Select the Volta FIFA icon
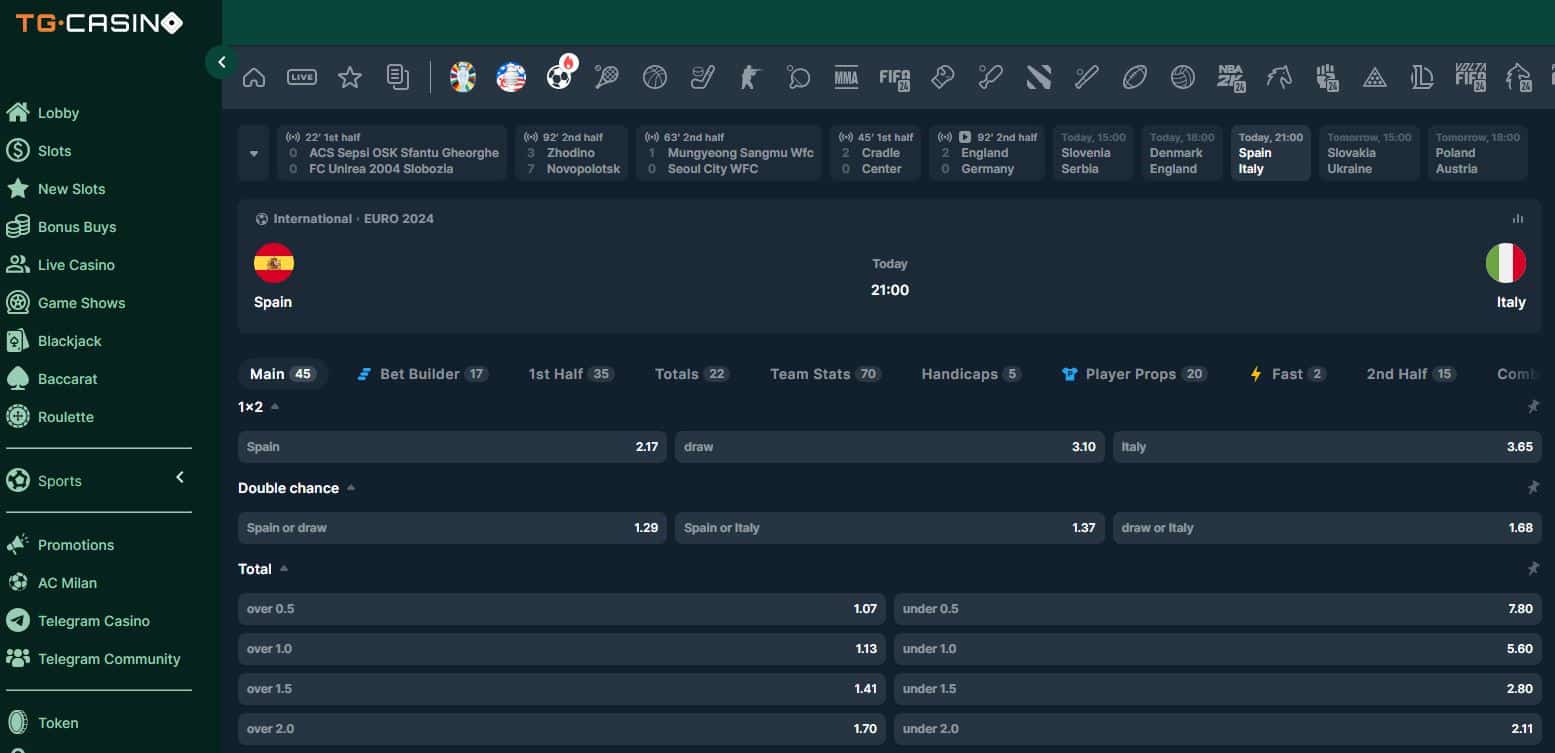This screenshot has height=753, width=1555. tap(1471, 77)
